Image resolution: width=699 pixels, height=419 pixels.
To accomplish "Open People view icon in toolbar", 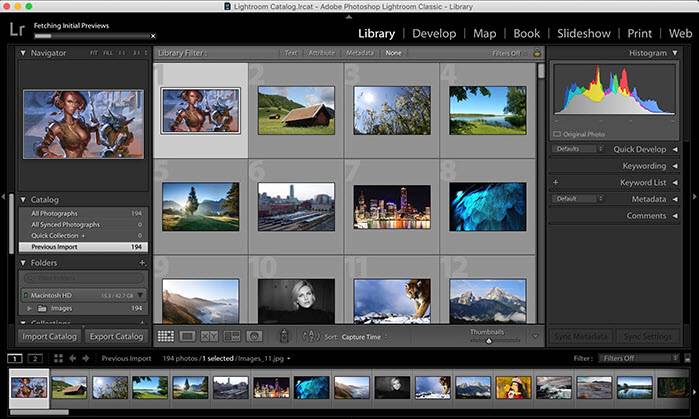I will [254, 337].
